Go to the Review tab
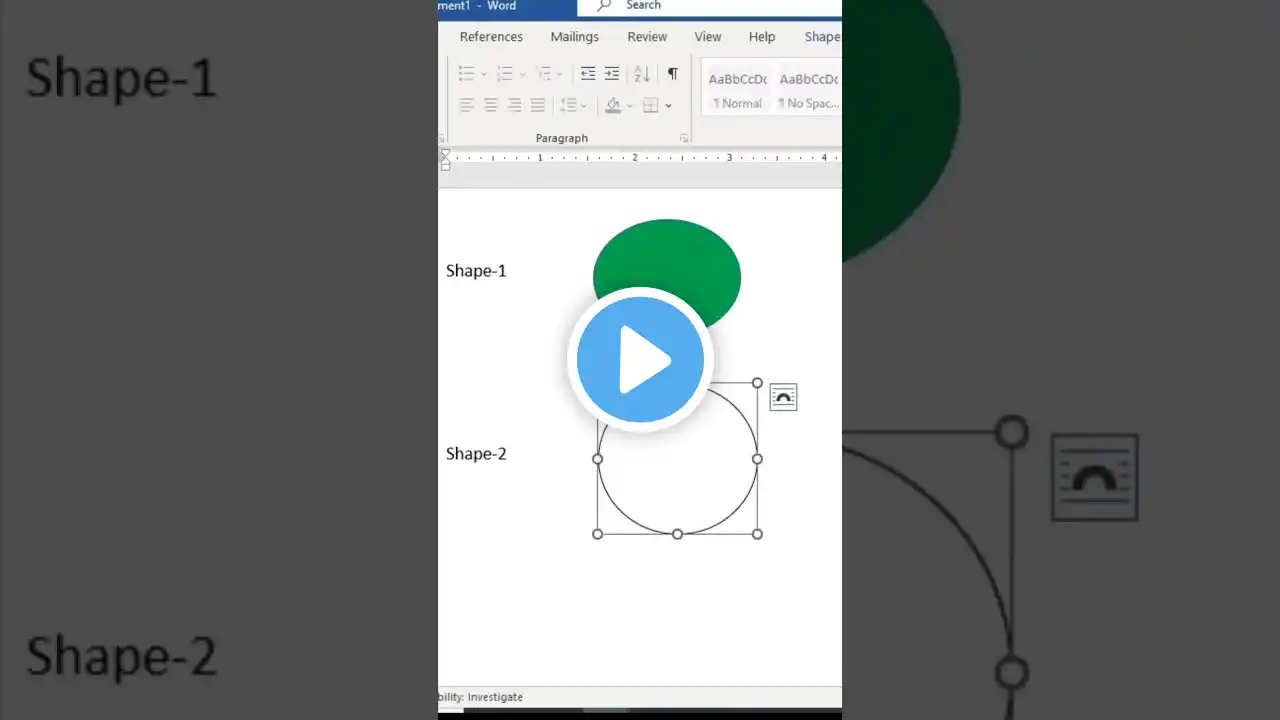This screenshot has height=720, width=1280. click(x=647, y=37)
